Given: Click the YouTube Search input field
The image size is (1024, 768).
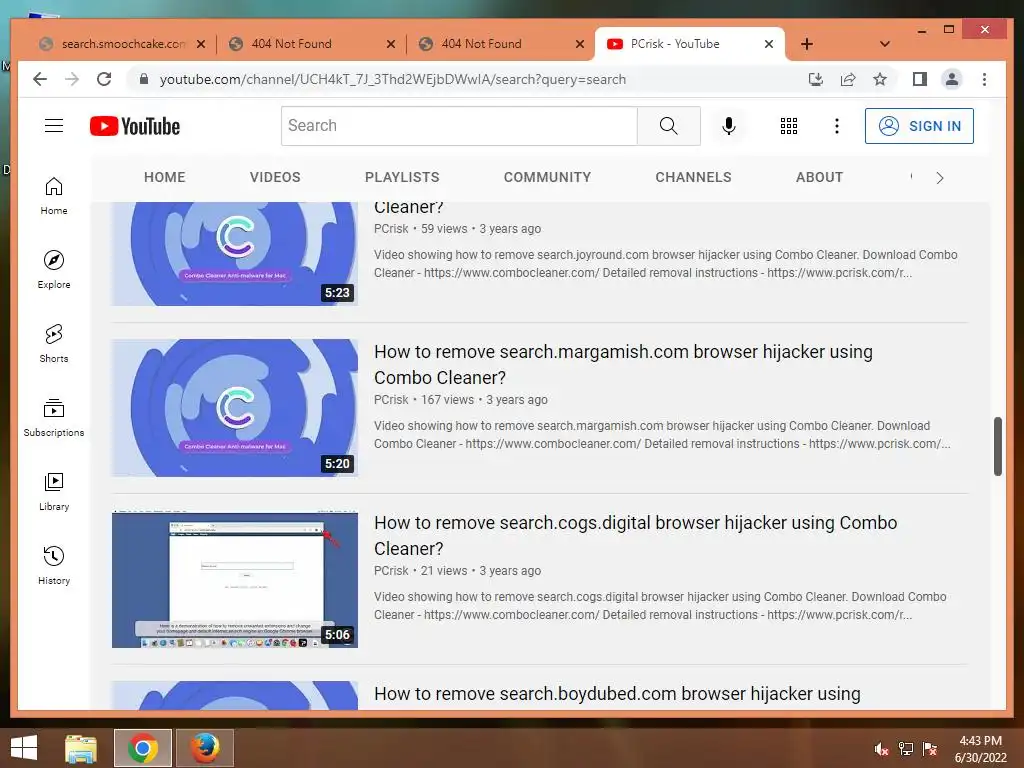Looking at the screenshot, I should (x=459, y=125).
